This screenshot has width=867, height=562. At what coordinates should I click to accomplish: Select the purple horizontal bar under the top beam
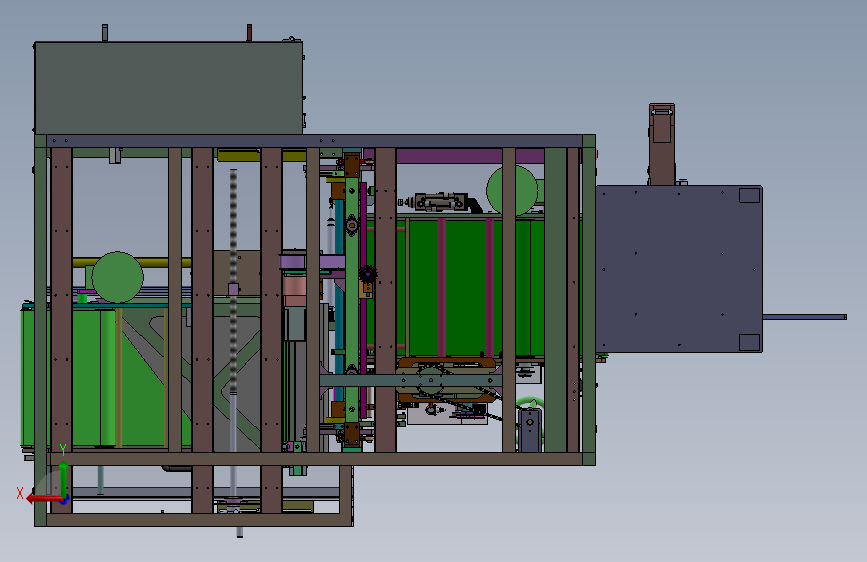pos(470,155)
